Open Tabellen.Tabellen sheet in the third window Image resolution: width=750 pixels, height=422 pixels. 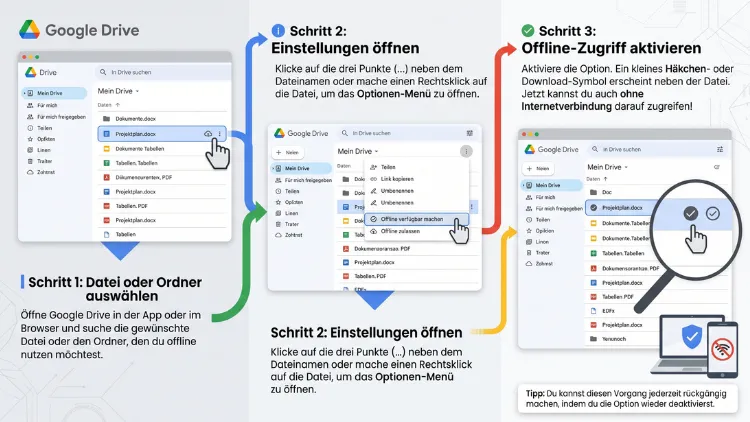[619, 253]
